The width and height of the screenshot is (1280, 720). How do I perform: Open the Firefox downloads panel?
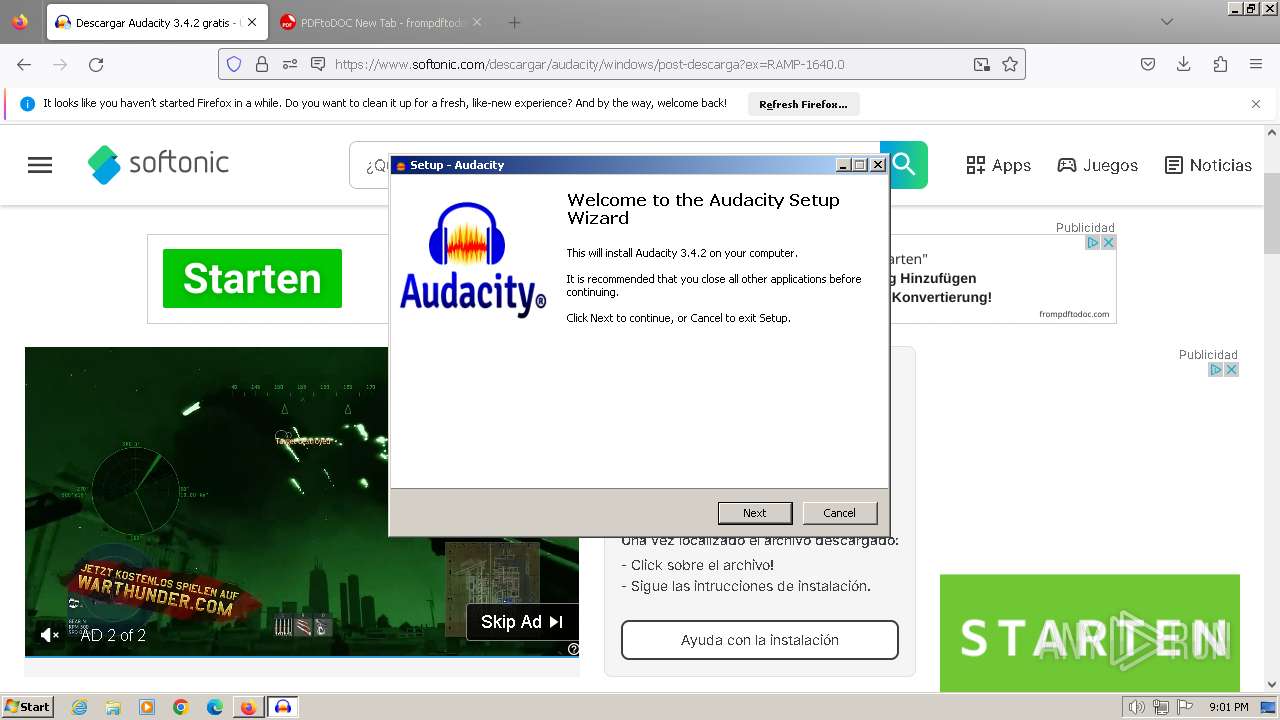tap(1184, 64)
